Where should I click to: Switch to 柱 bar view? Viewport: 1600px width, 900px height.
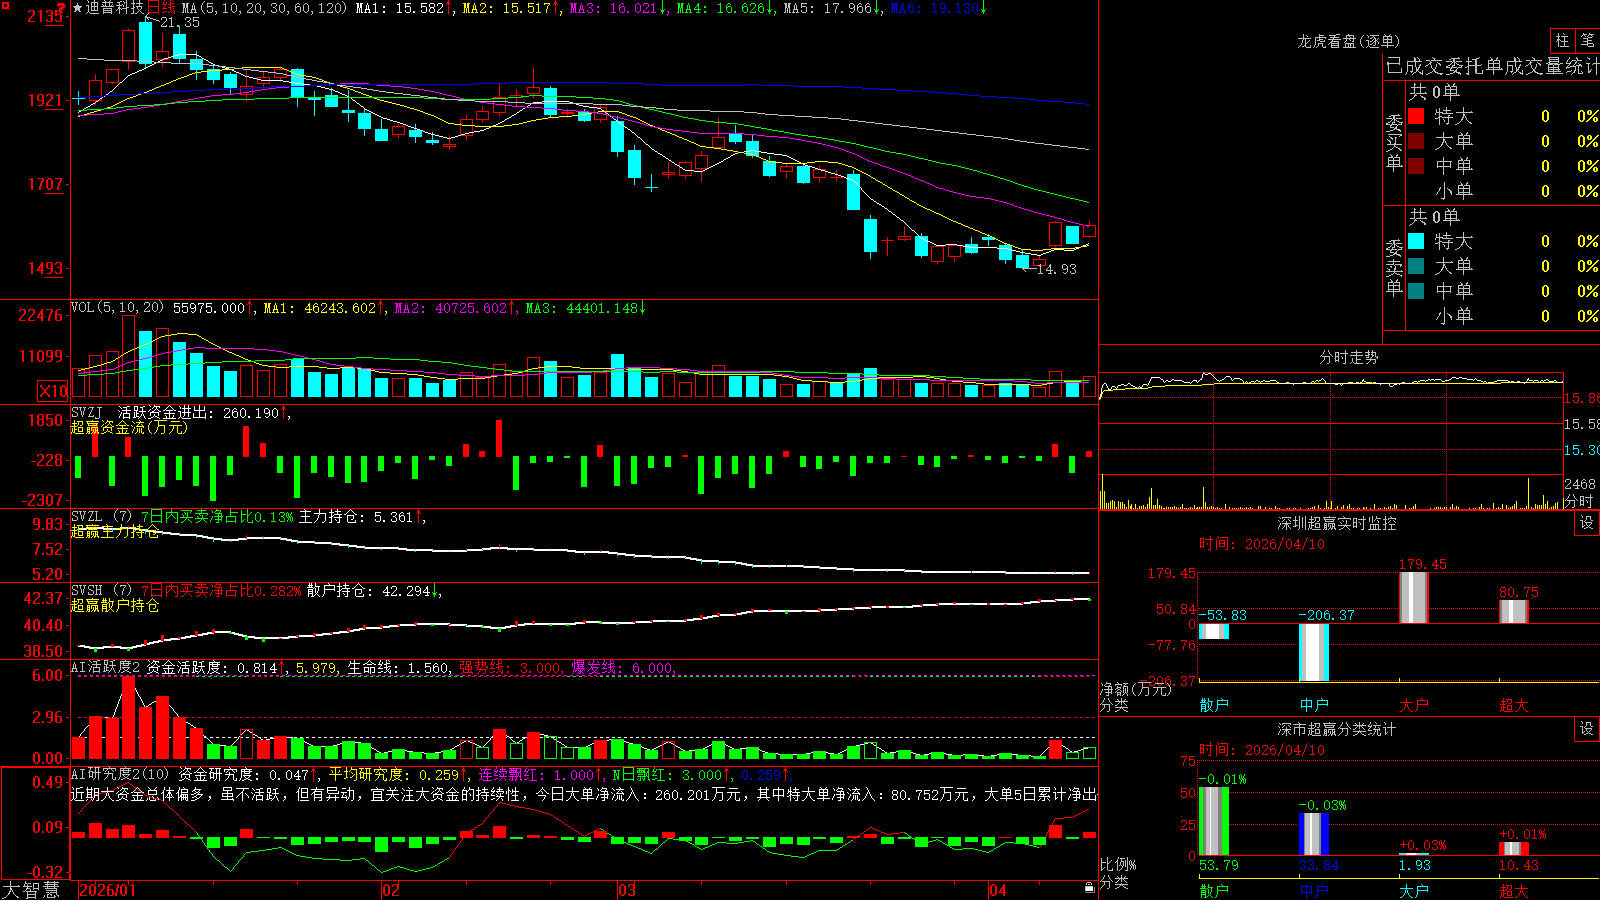tap(1562, 40)
